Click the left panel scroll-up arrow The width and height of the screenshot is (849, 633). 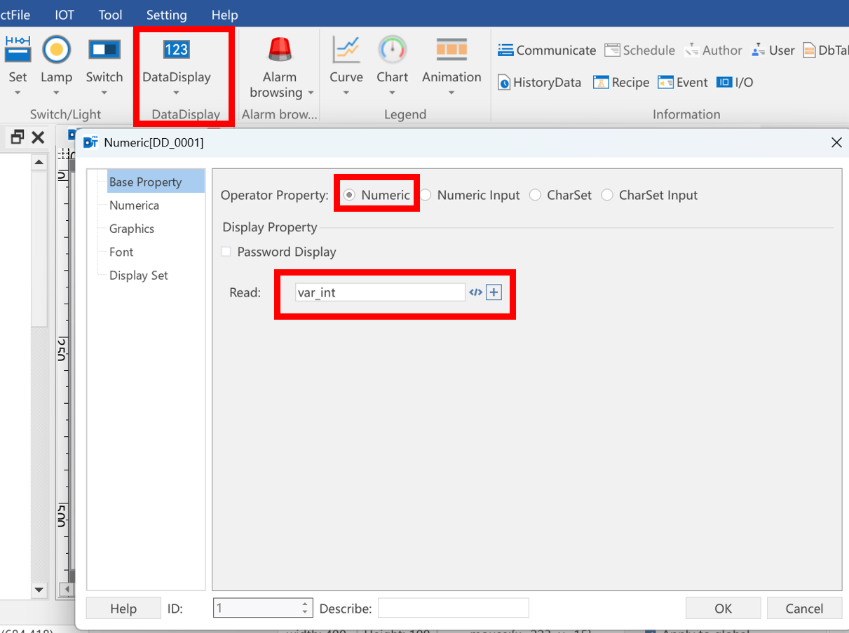39,162
